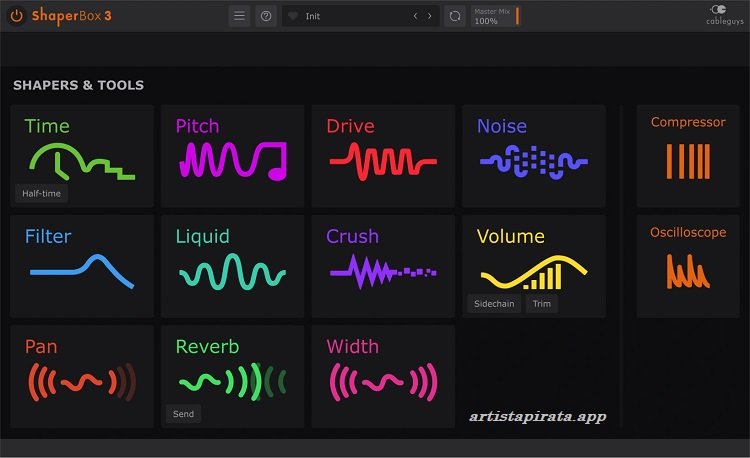Click the preset reload circular arrow icon
This screenshot has height=458, width=750.
pos(455,16)
